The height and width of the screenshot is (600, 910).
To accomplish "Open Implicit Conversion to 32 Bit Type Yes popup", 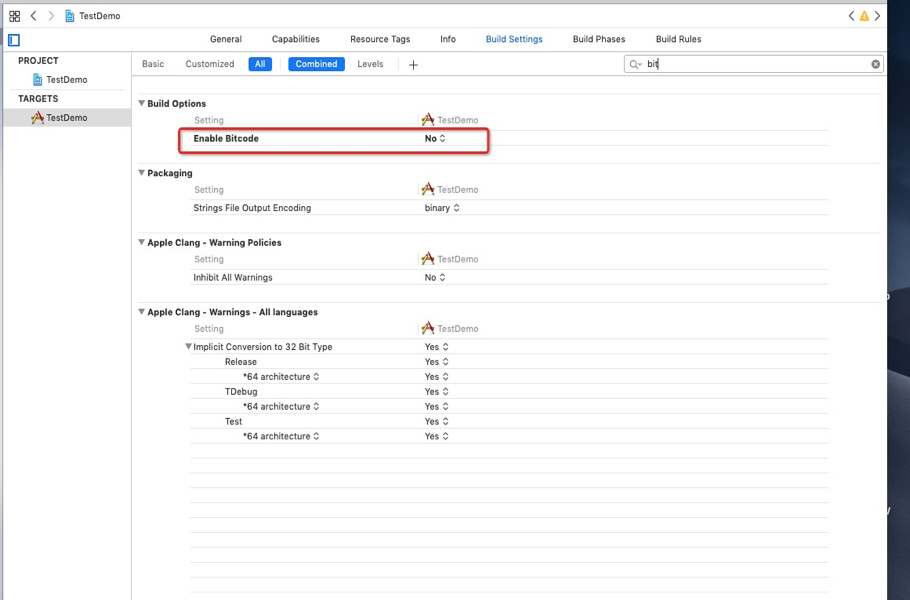I will pos(436,347).
